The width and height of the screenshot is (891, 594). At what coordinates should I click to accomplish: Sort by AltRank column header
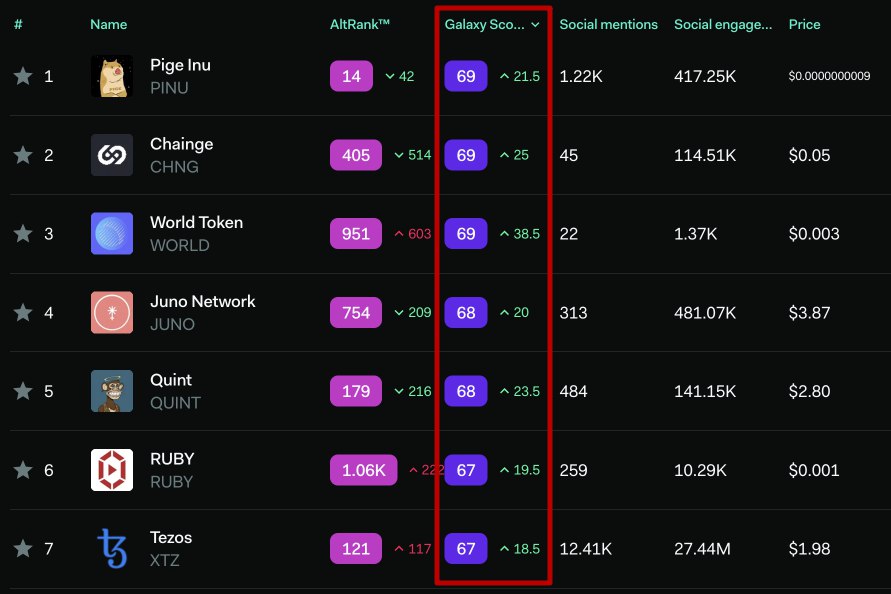[360, 24]
